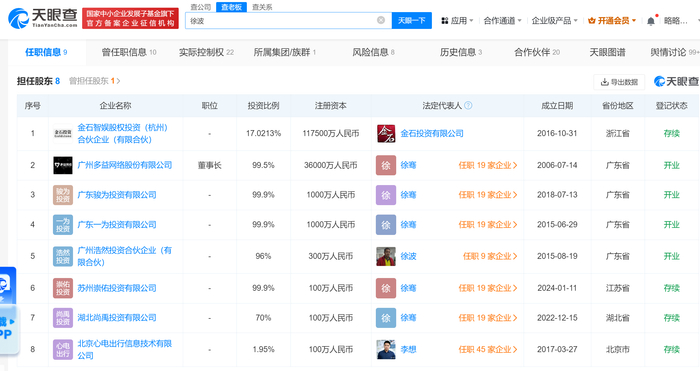
Task: Switch to the 查老板 search tab
Action: [231, 7]
